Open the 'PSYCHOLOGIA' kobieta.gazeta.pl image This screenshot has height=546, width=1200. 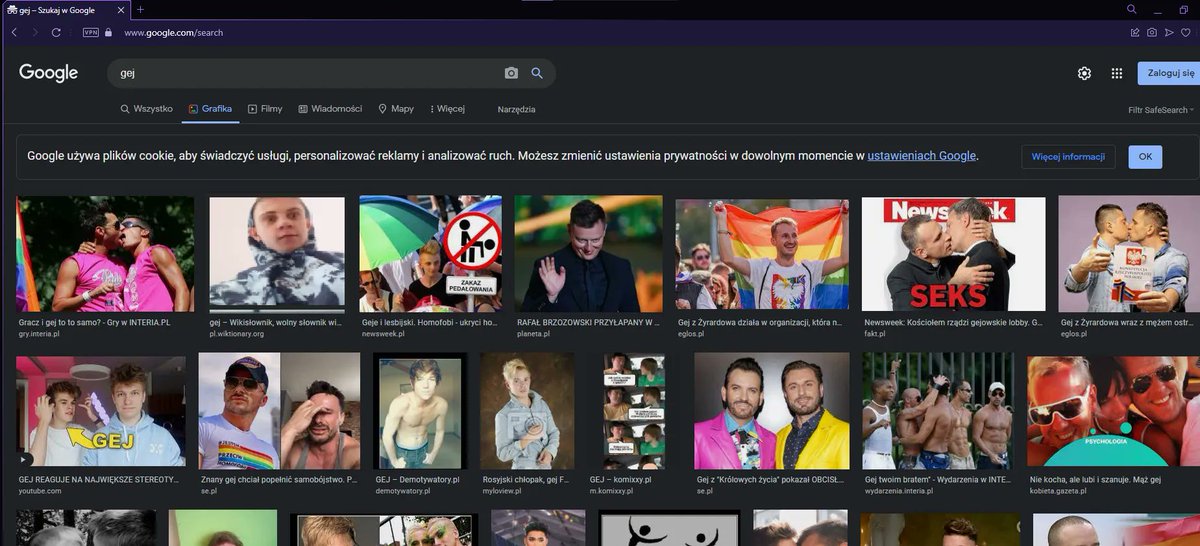[x=1113, y=411]
